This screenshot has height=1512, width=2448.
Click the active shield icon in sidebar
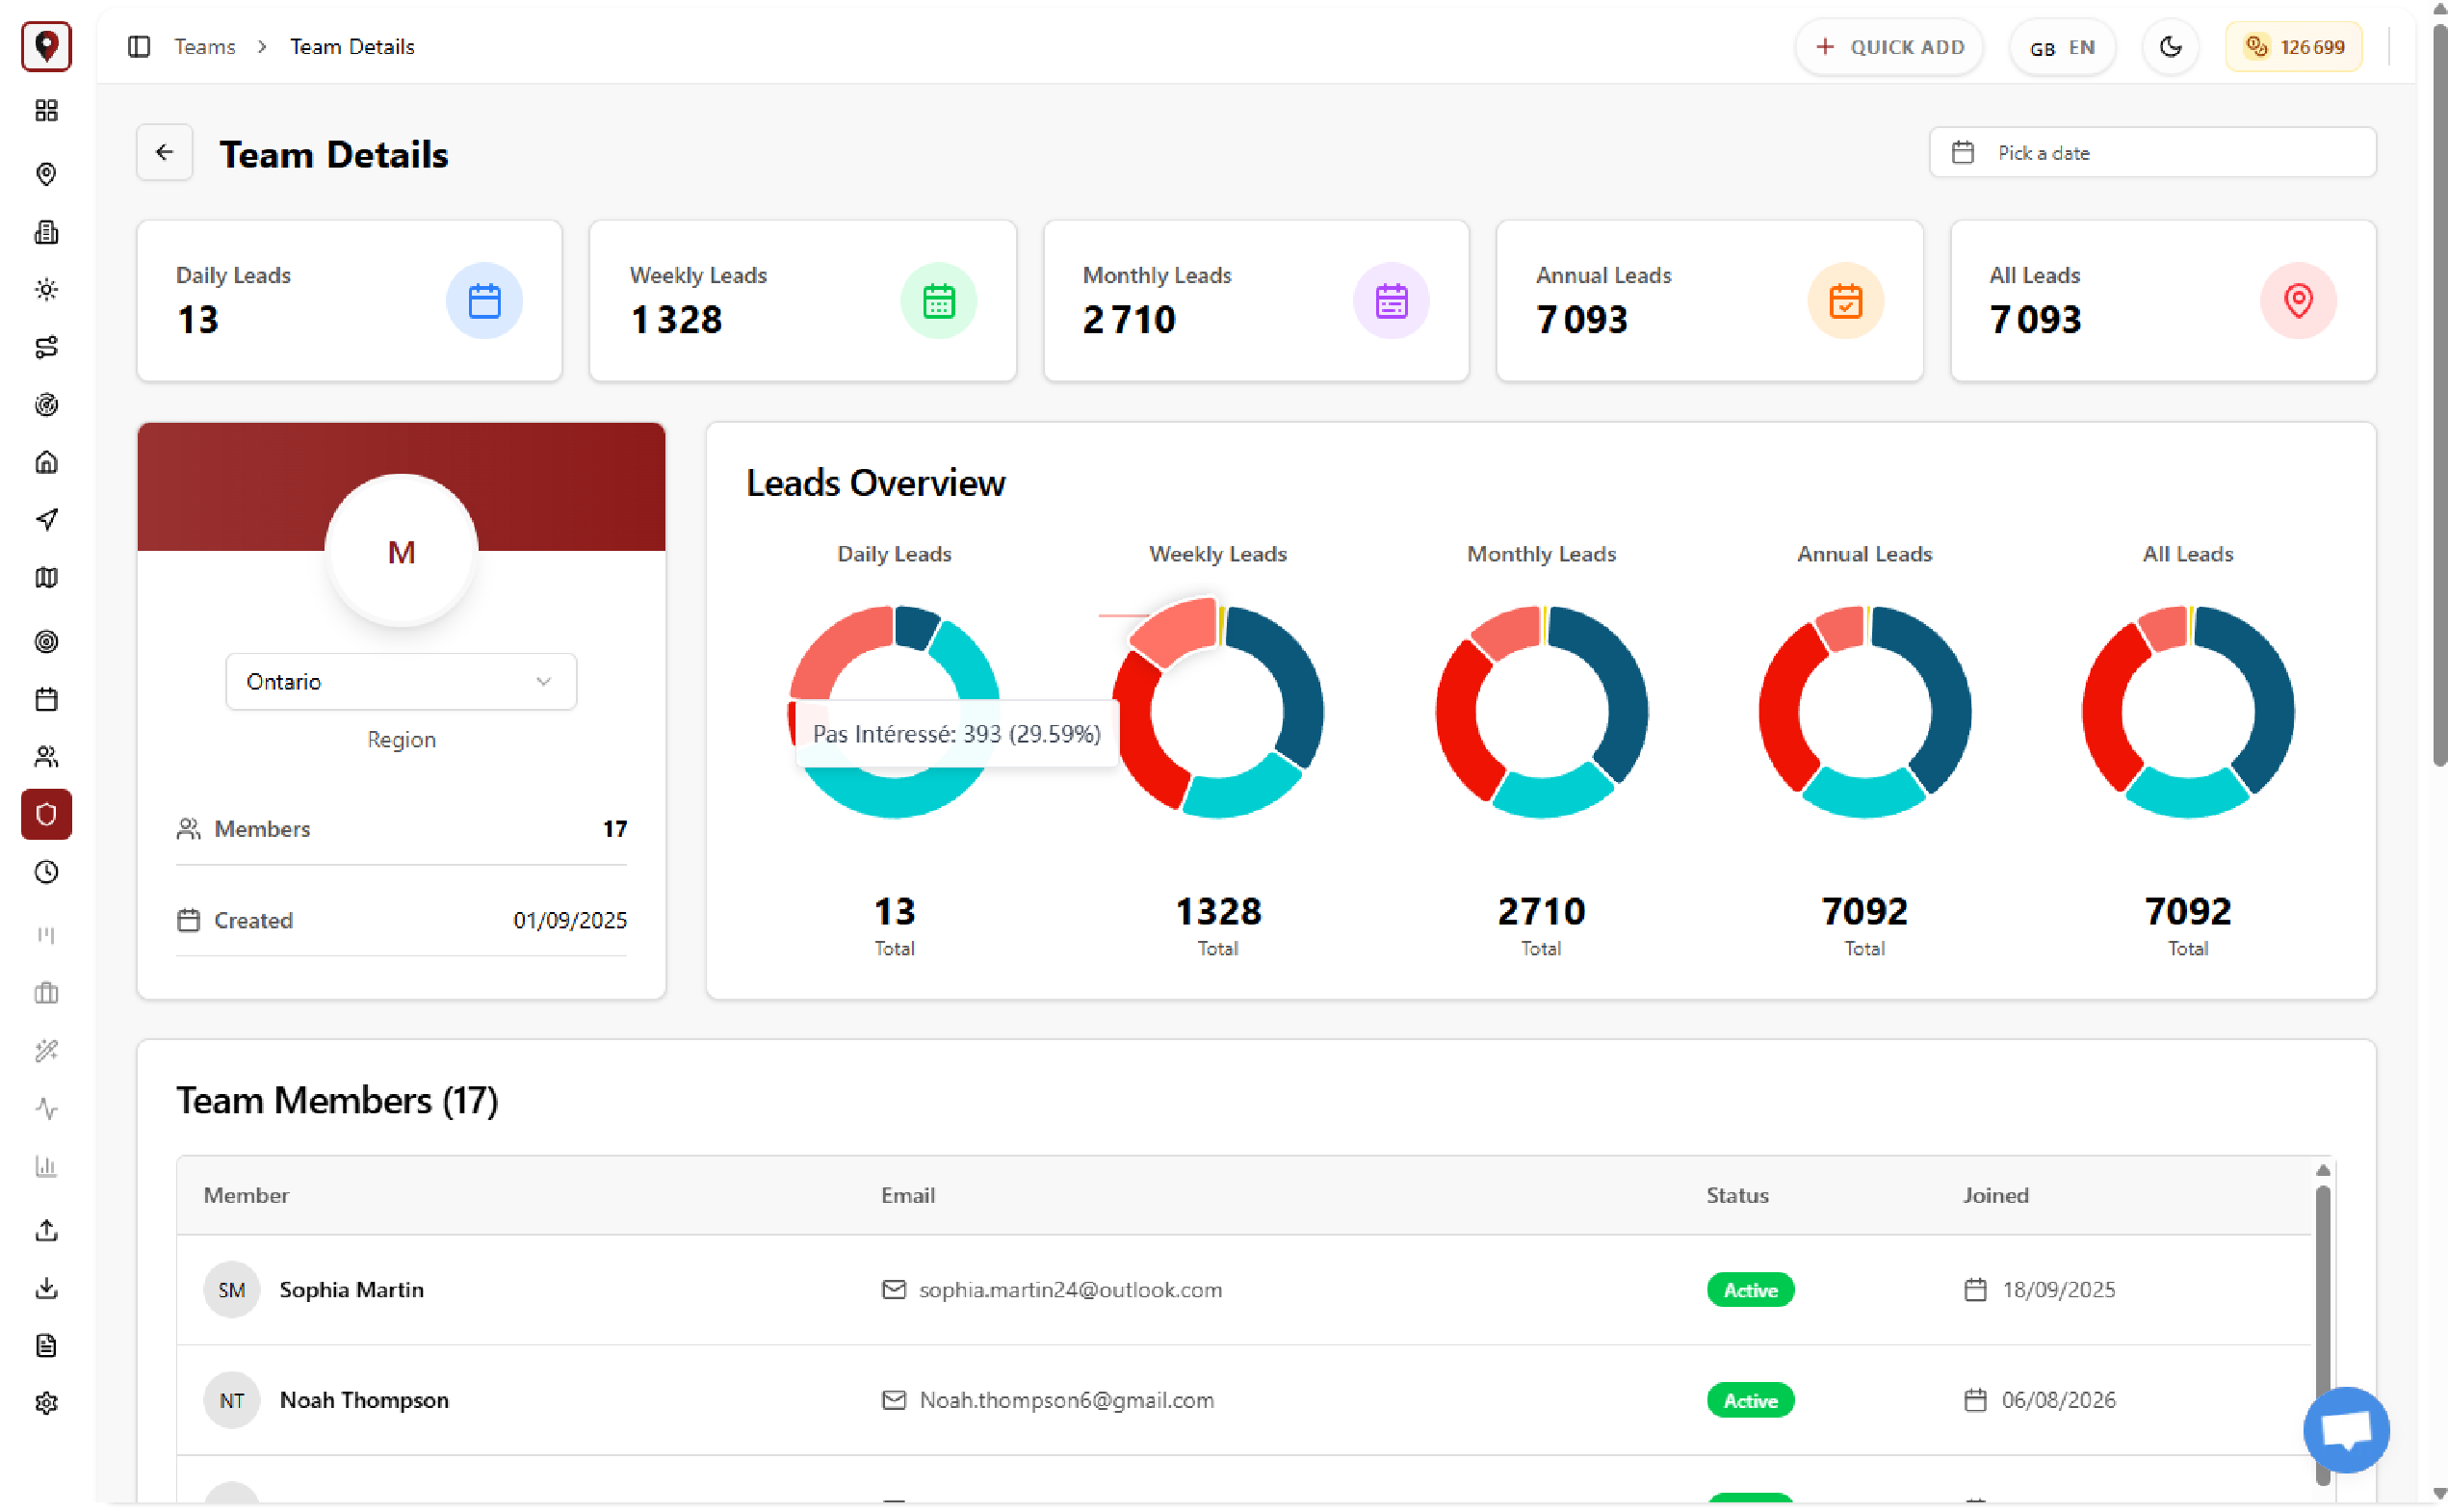point(46,815)
